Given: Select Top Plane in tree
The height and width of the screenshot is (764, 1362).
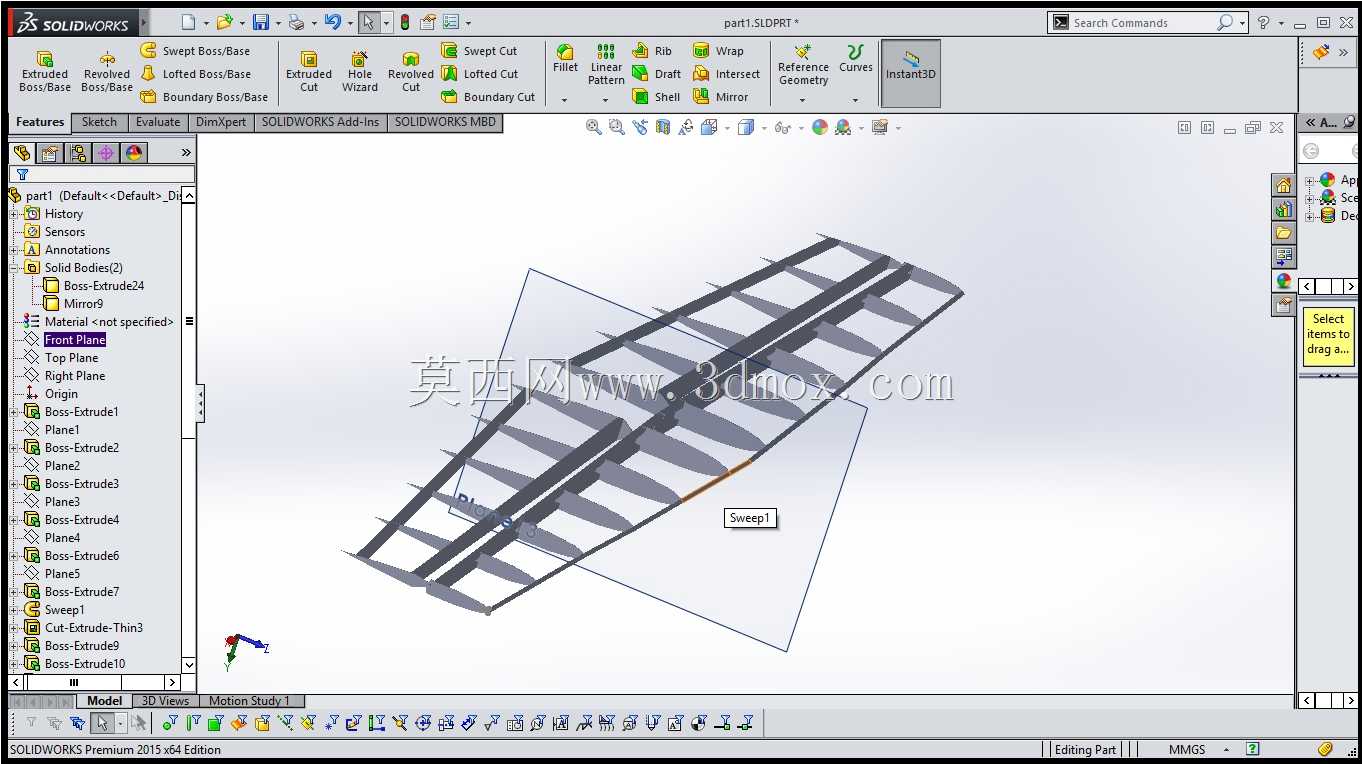Looking at the screenshot, I should [x=72, y=358].
